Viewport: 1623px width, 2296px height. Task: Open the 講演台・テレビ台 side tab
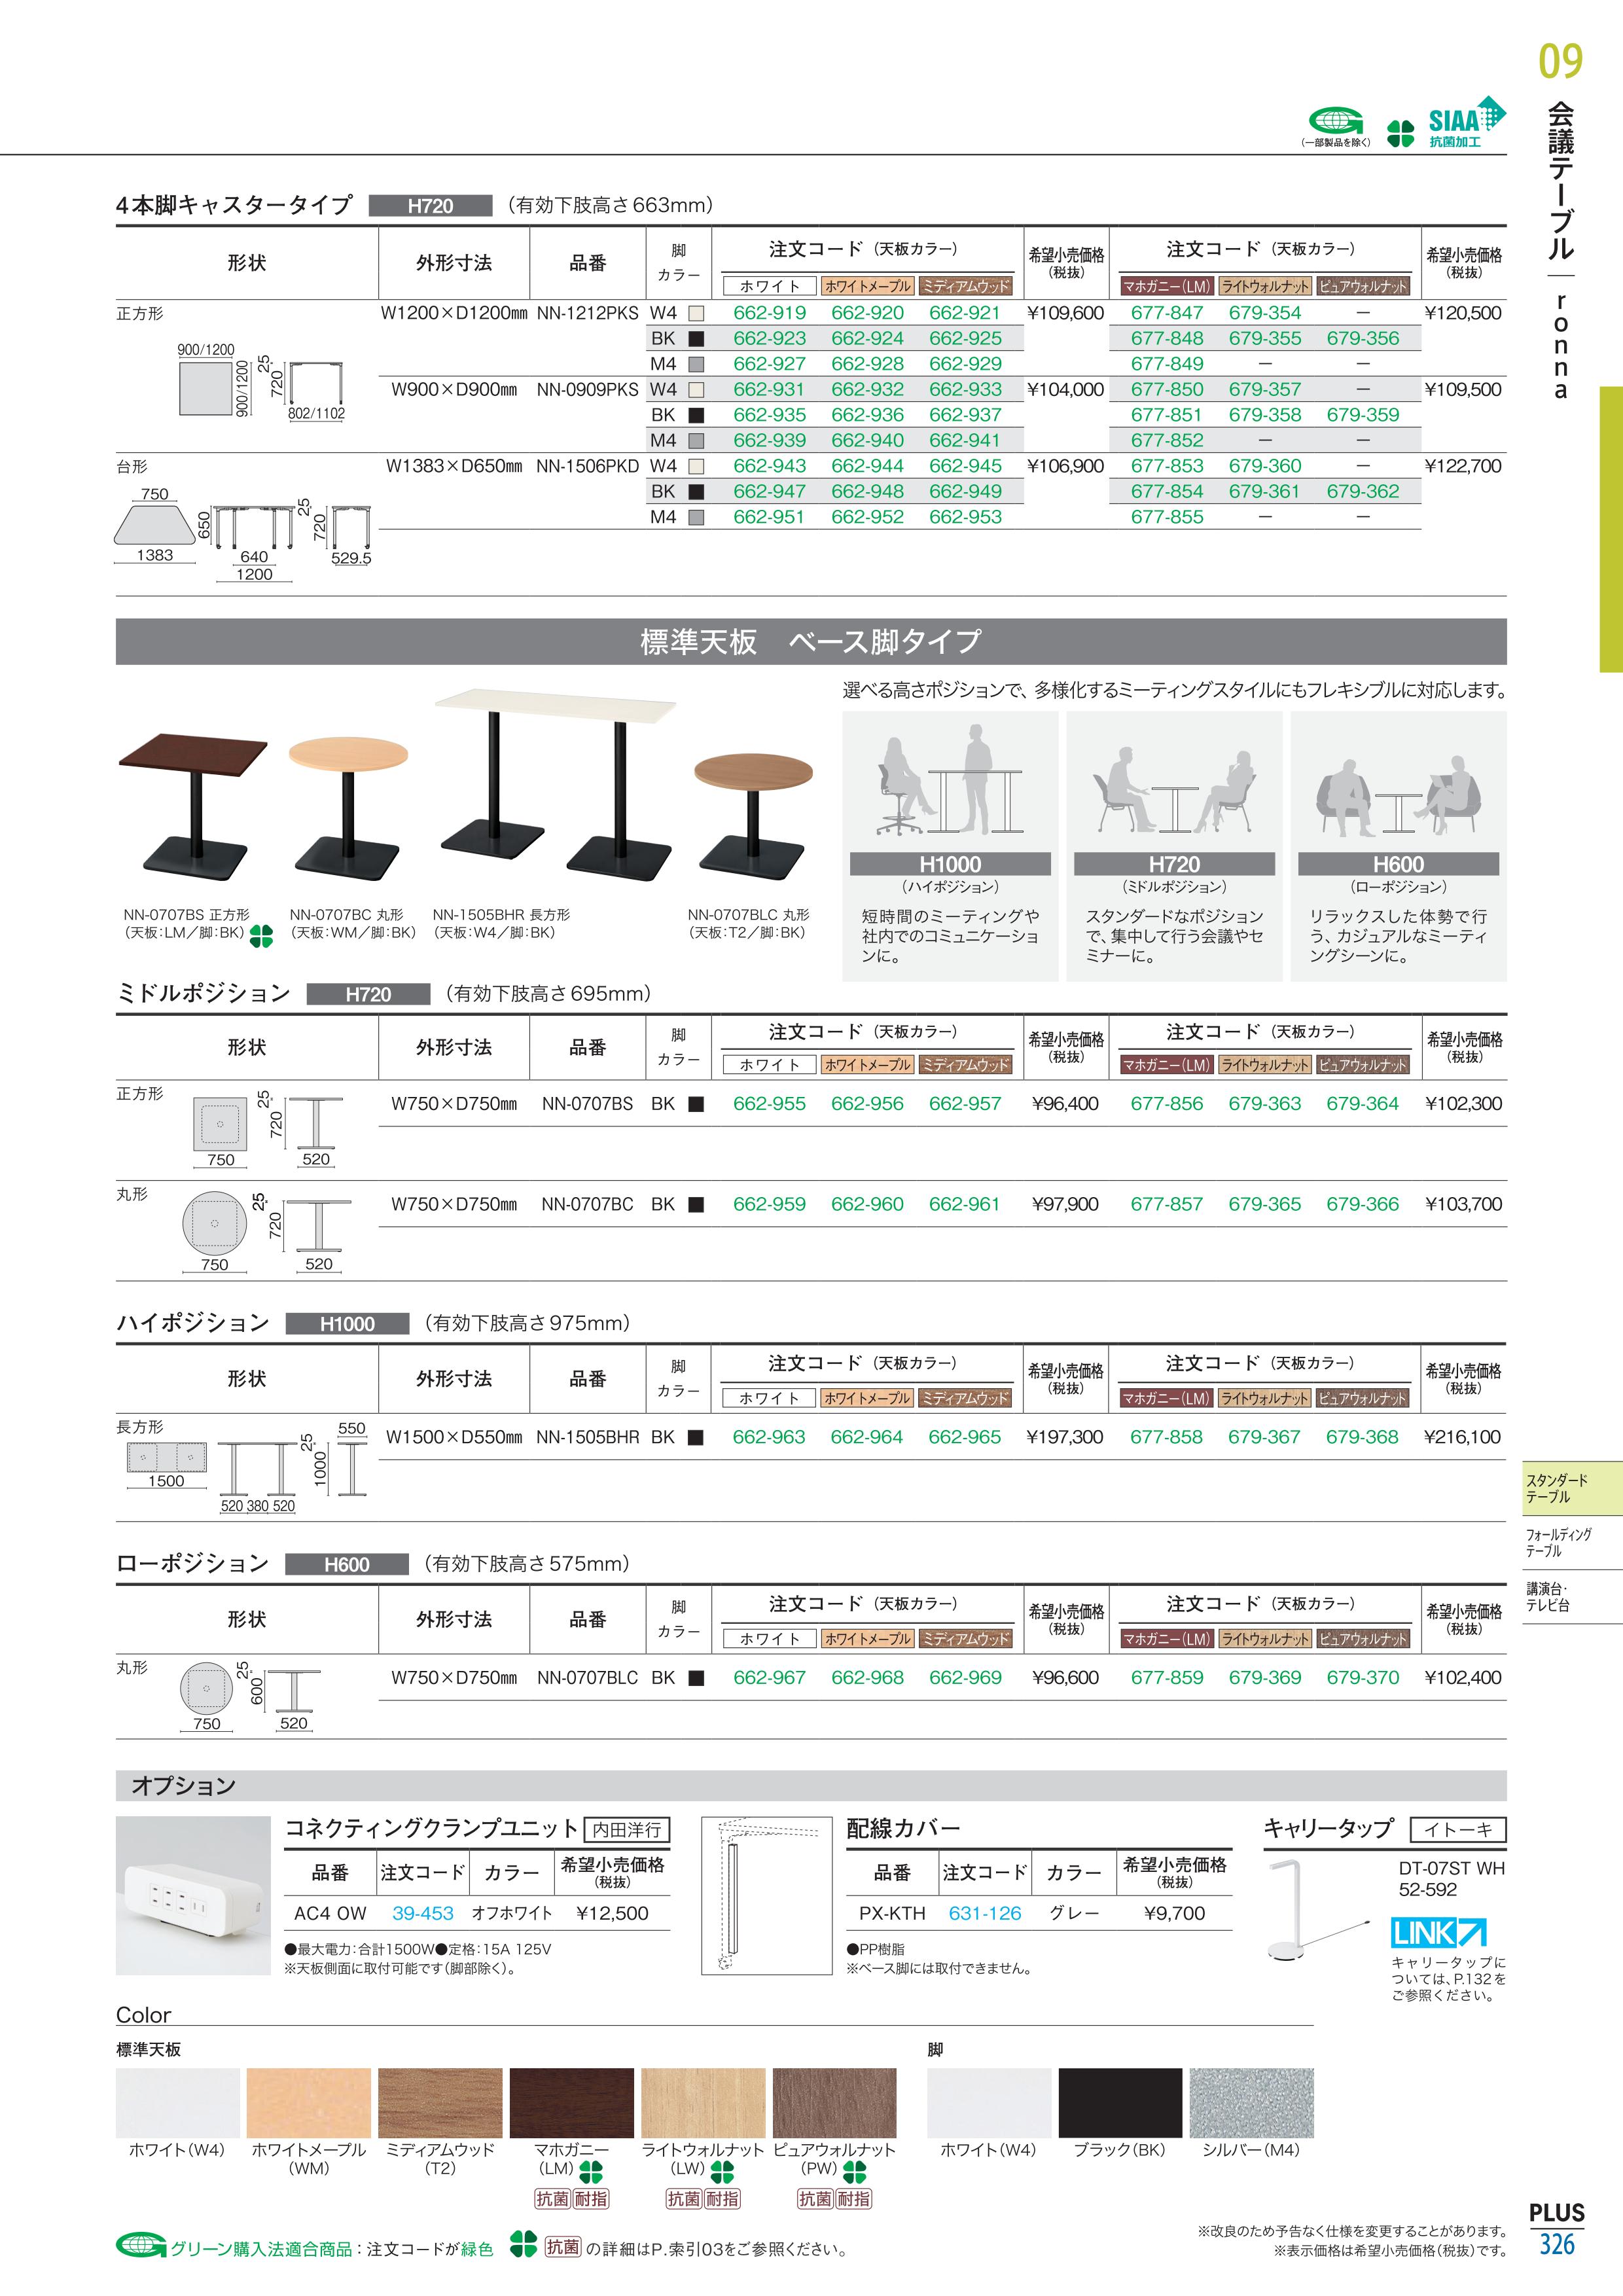1572,1596
